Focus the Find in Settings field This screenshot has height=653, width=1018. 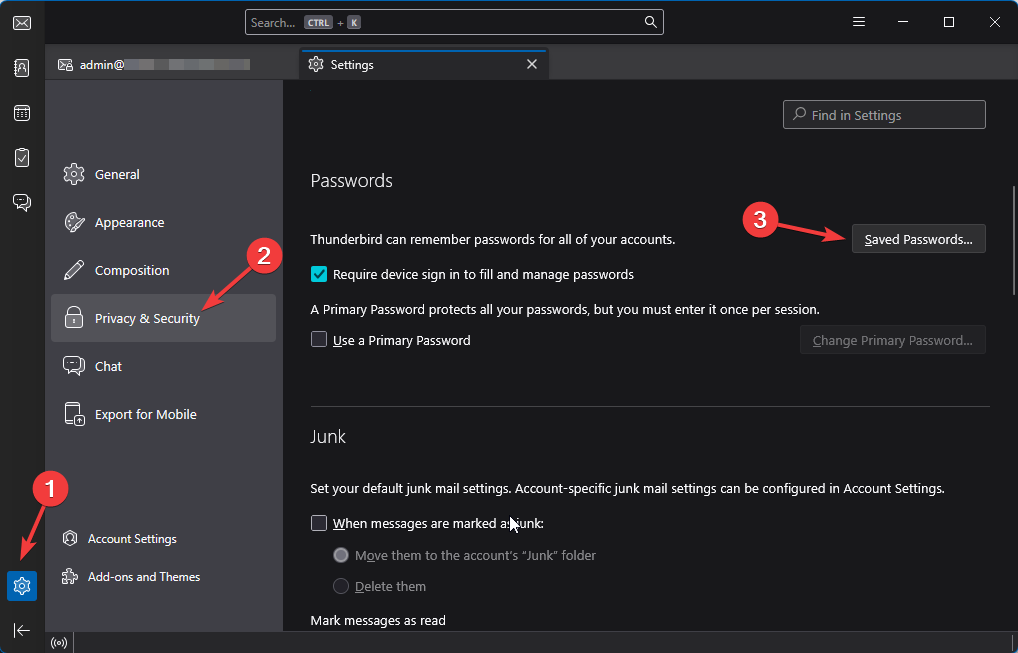pos(884,115)
